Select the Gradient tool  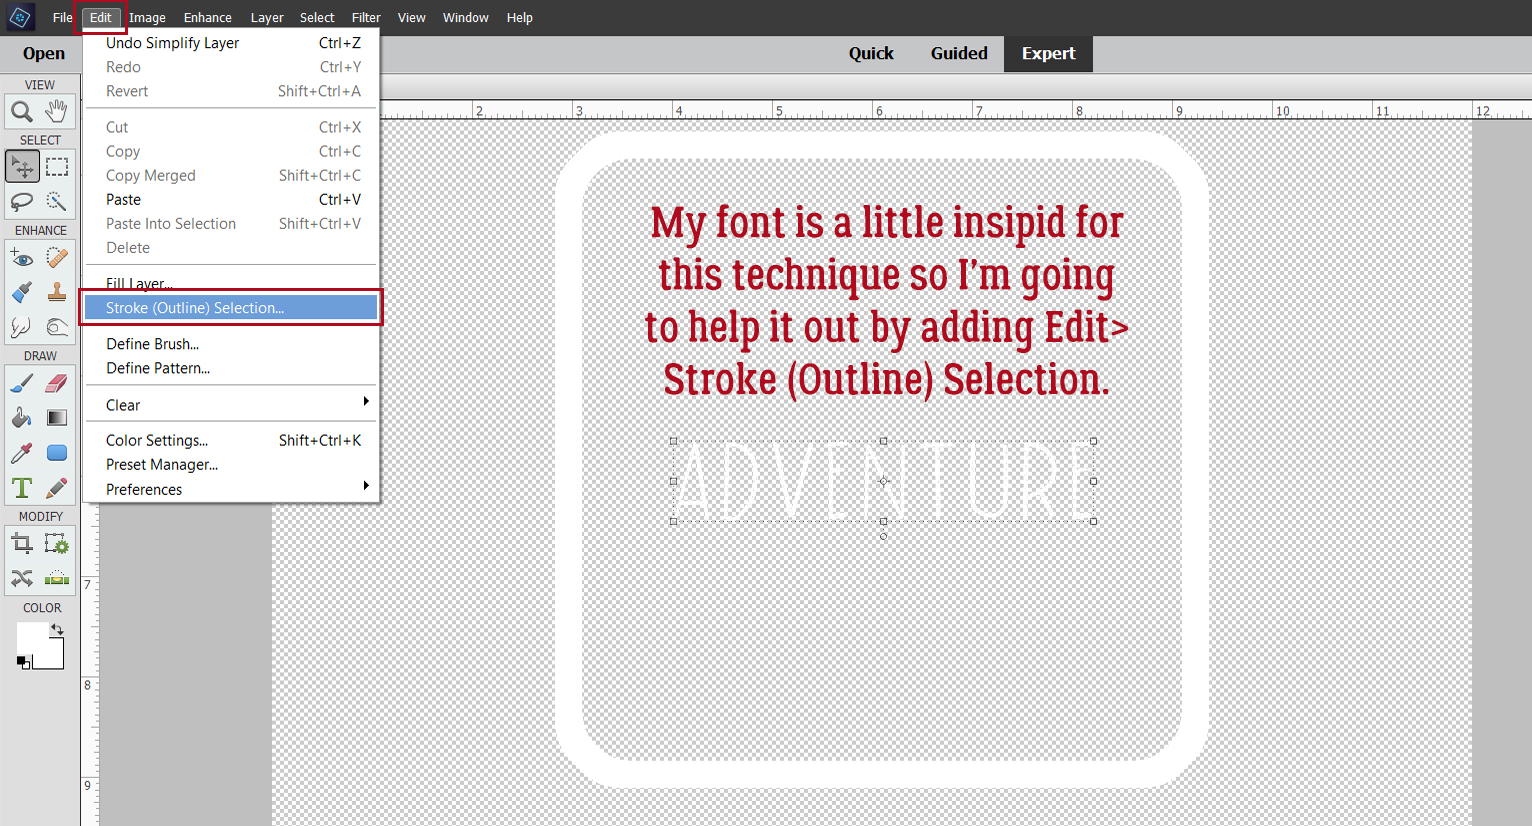(57, 418)
